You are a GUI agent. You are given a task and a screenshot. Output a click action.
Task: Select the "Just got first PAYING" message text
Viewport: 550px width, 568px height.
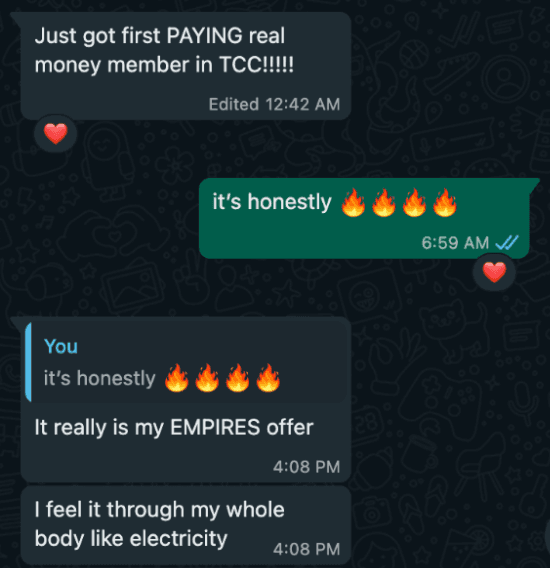pyautogui.click(x=164, y=50)
